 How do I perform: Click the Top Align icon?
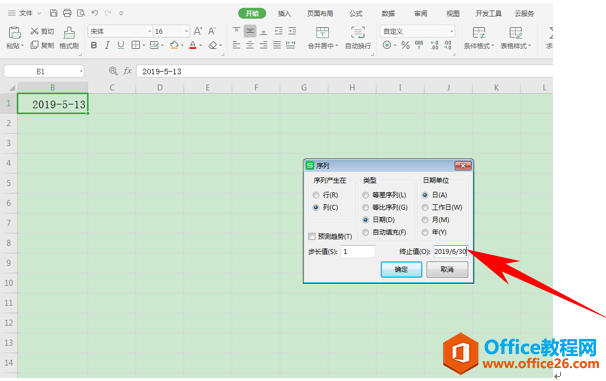(237, 31)
